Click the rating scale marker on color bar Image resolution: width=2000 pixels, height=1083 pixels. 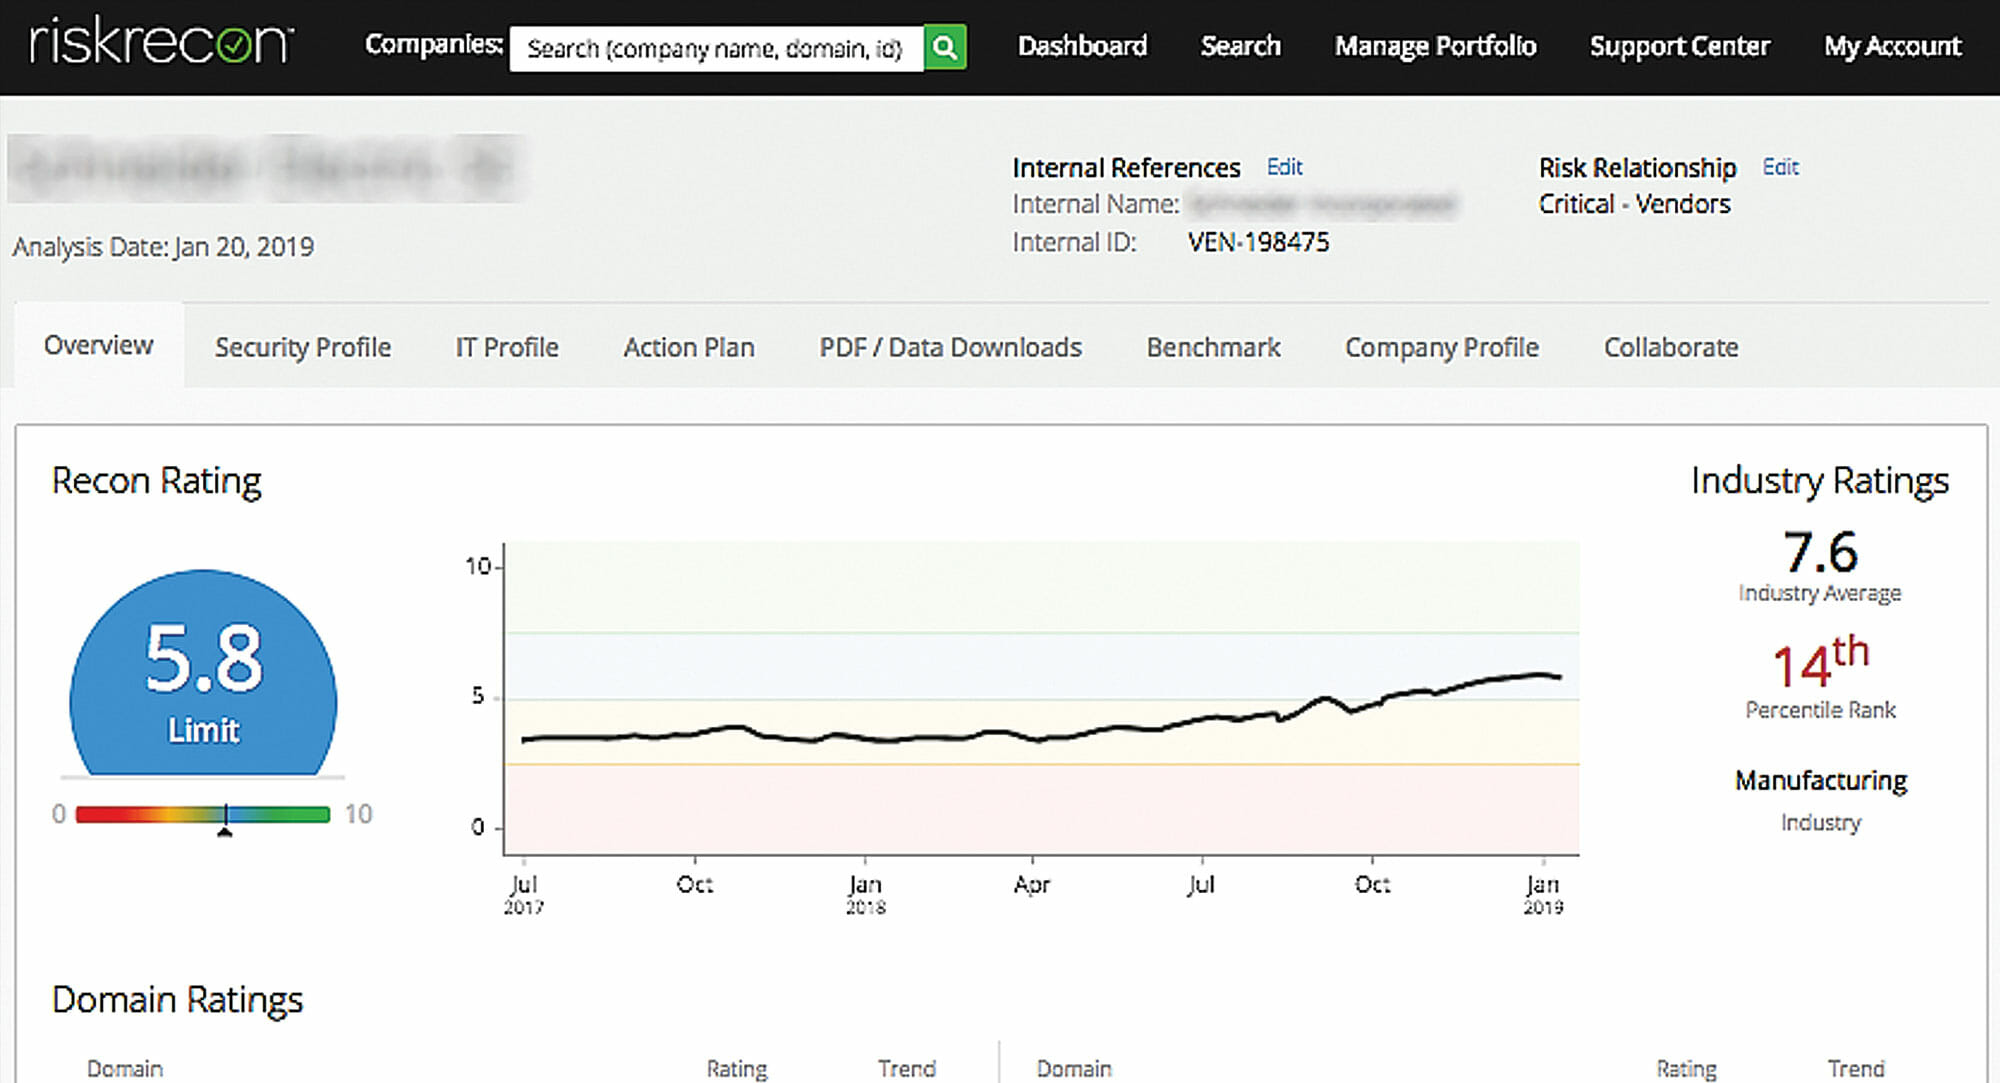click(x=225, y=816)
